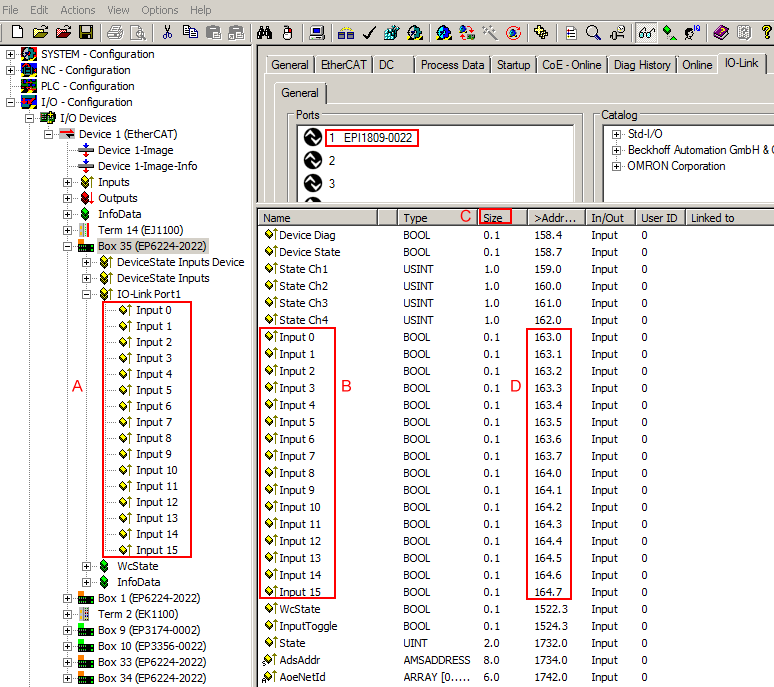This screenshot has height=687, width=774.
Task: Click the Generate Mappings icon
Action: coord(346,33)
